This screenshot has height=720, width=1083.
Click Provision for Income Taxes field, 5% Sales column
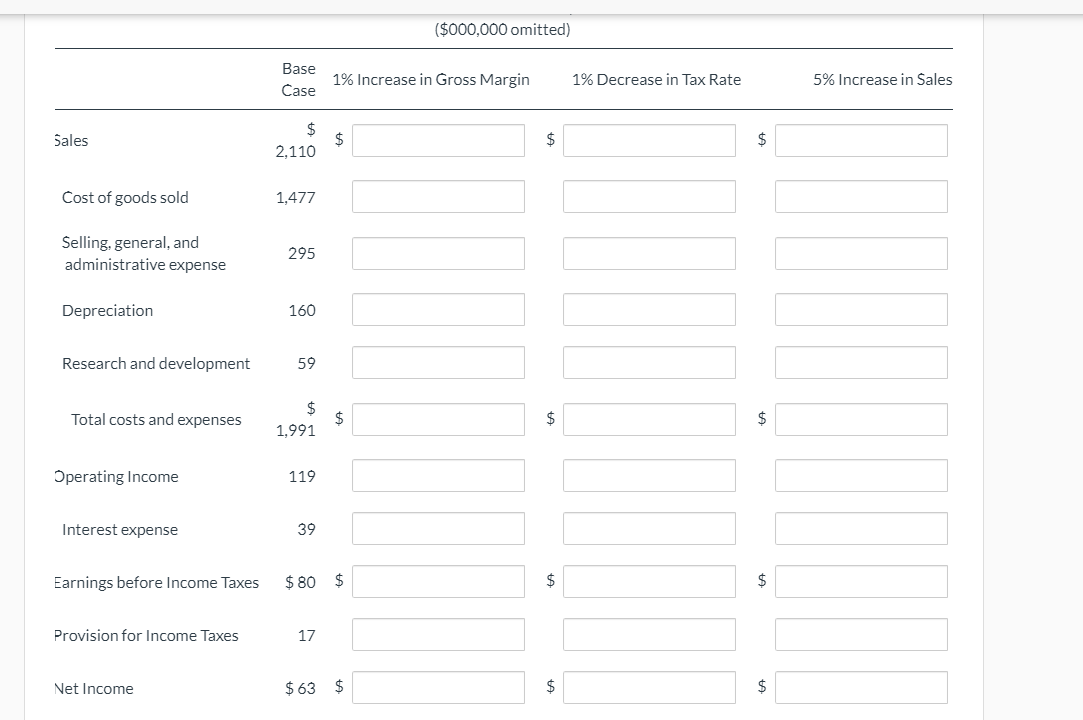point(861,634)
